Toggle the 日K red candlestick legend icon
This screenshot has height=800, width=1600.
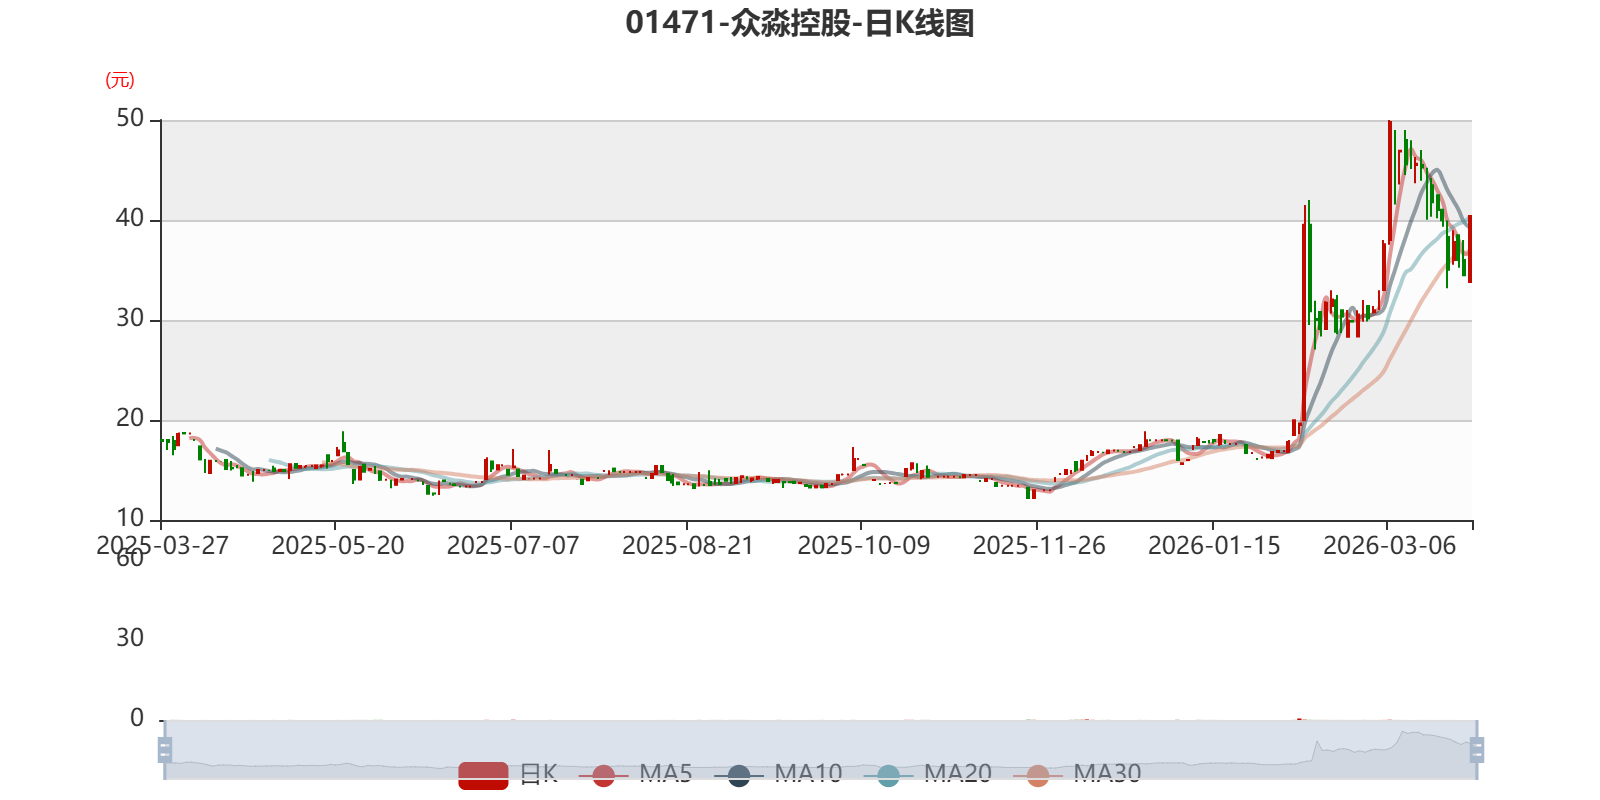click(x=484, y=775)
